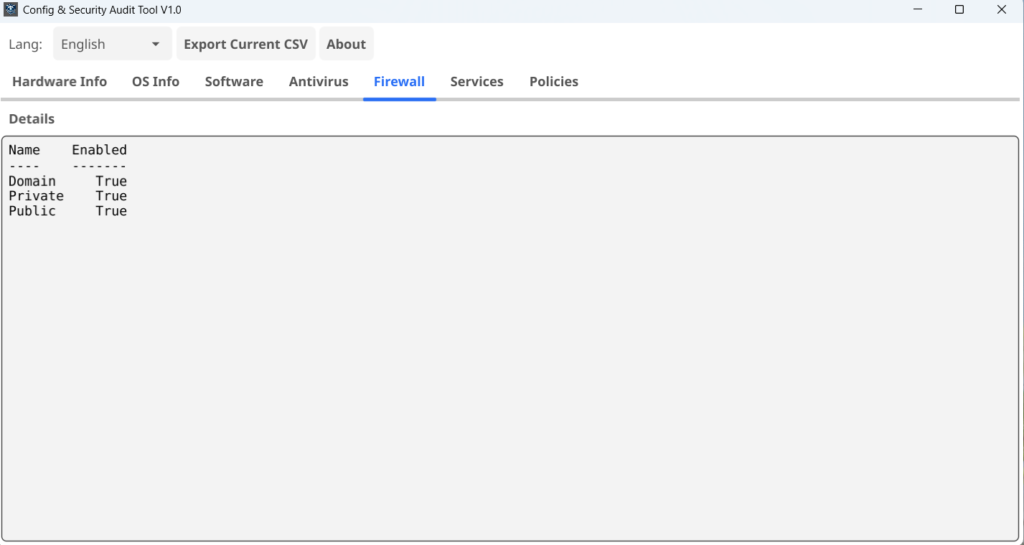The image size is (1024, 545).
Task: Go to the Software tab
Action: (x=234, y=82)
